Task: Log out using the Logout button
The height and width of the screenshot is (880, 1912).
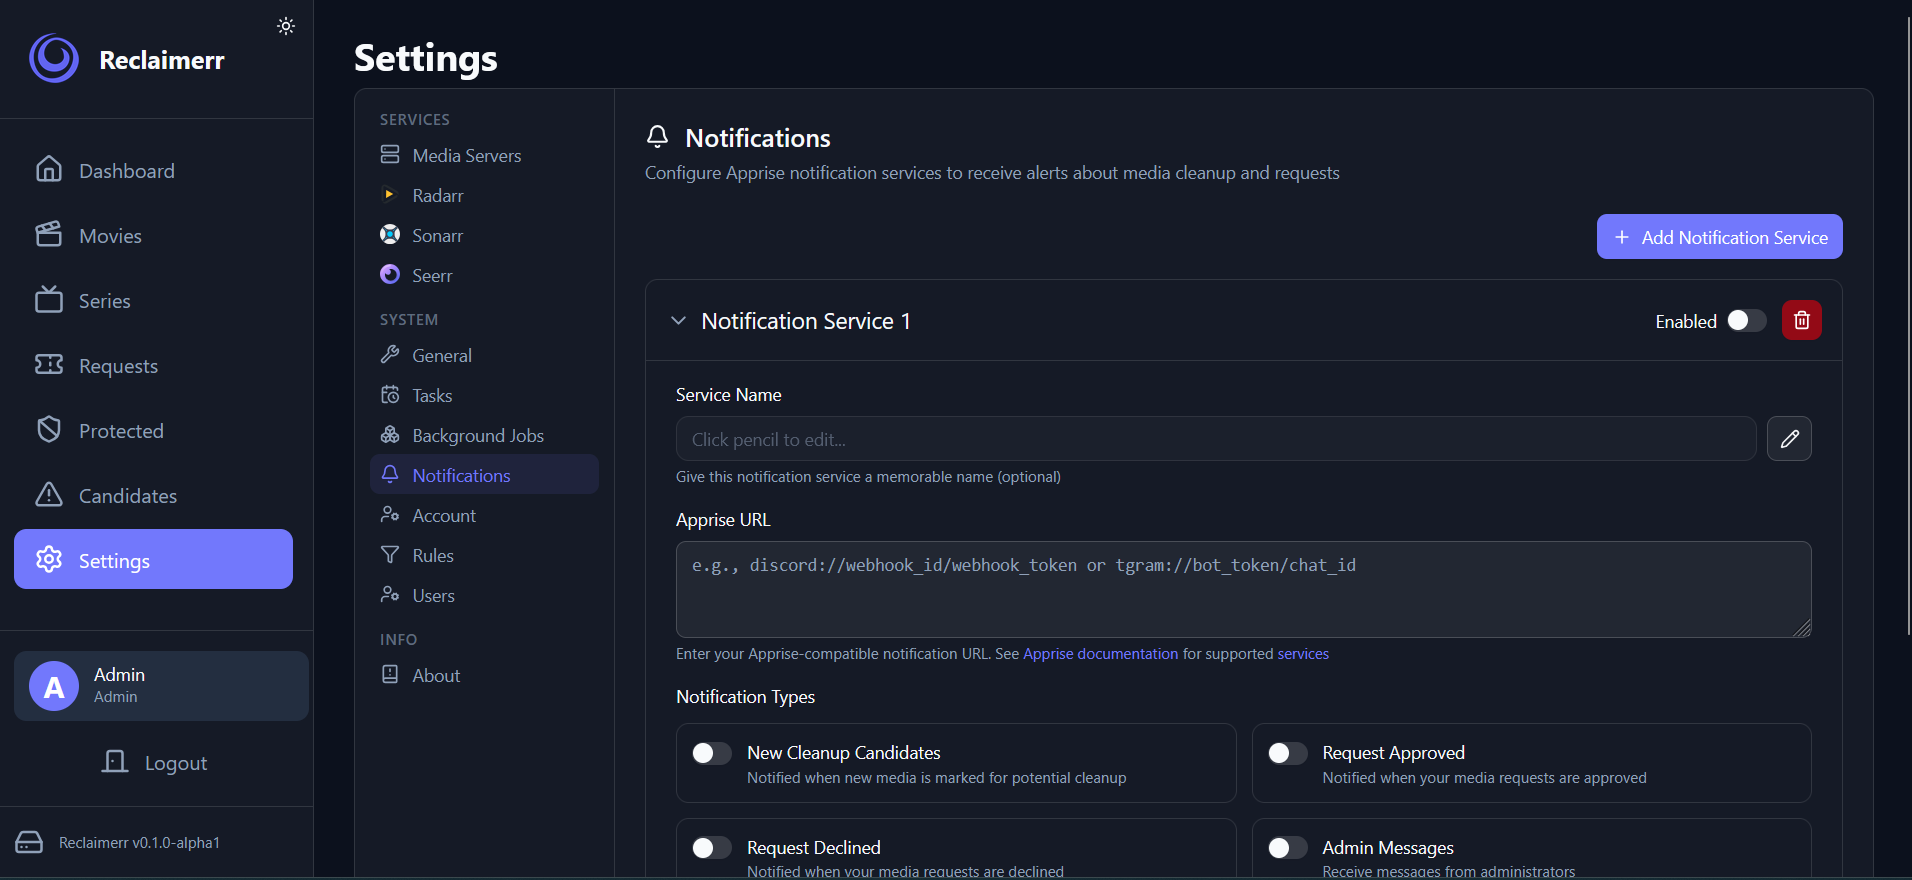Action: coord(155,763)
